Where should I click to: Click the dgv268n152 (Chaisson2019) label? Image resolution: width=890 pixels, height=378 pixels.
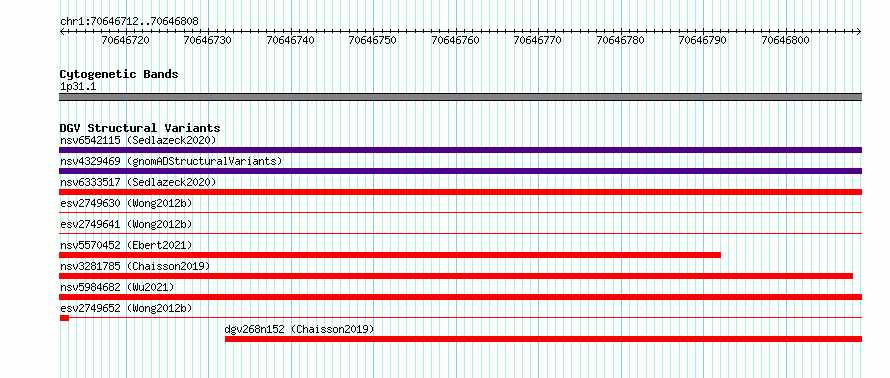300,329
